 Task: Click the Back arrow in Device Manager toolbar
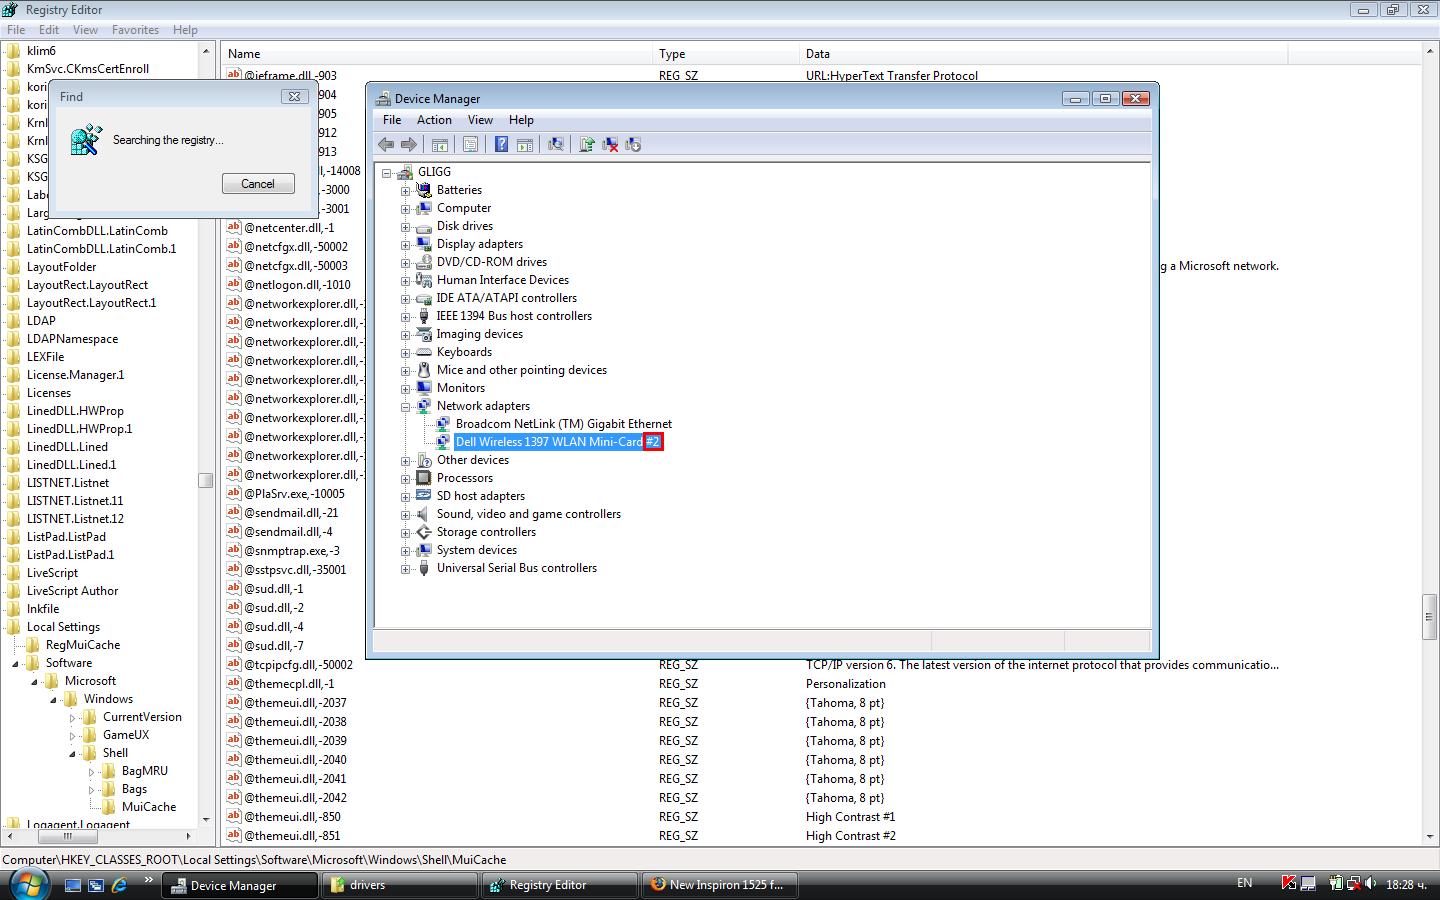[386, 145]
